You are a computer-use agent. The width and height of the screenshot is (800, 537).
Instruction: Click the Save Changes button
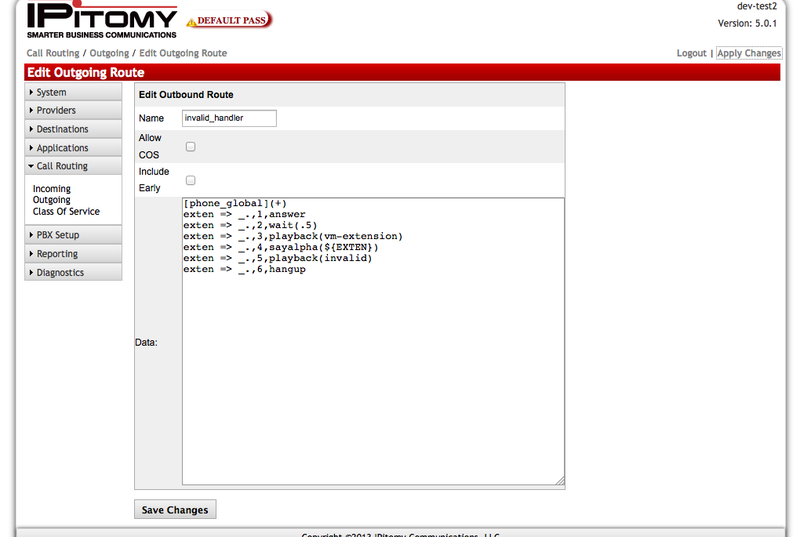175,510
